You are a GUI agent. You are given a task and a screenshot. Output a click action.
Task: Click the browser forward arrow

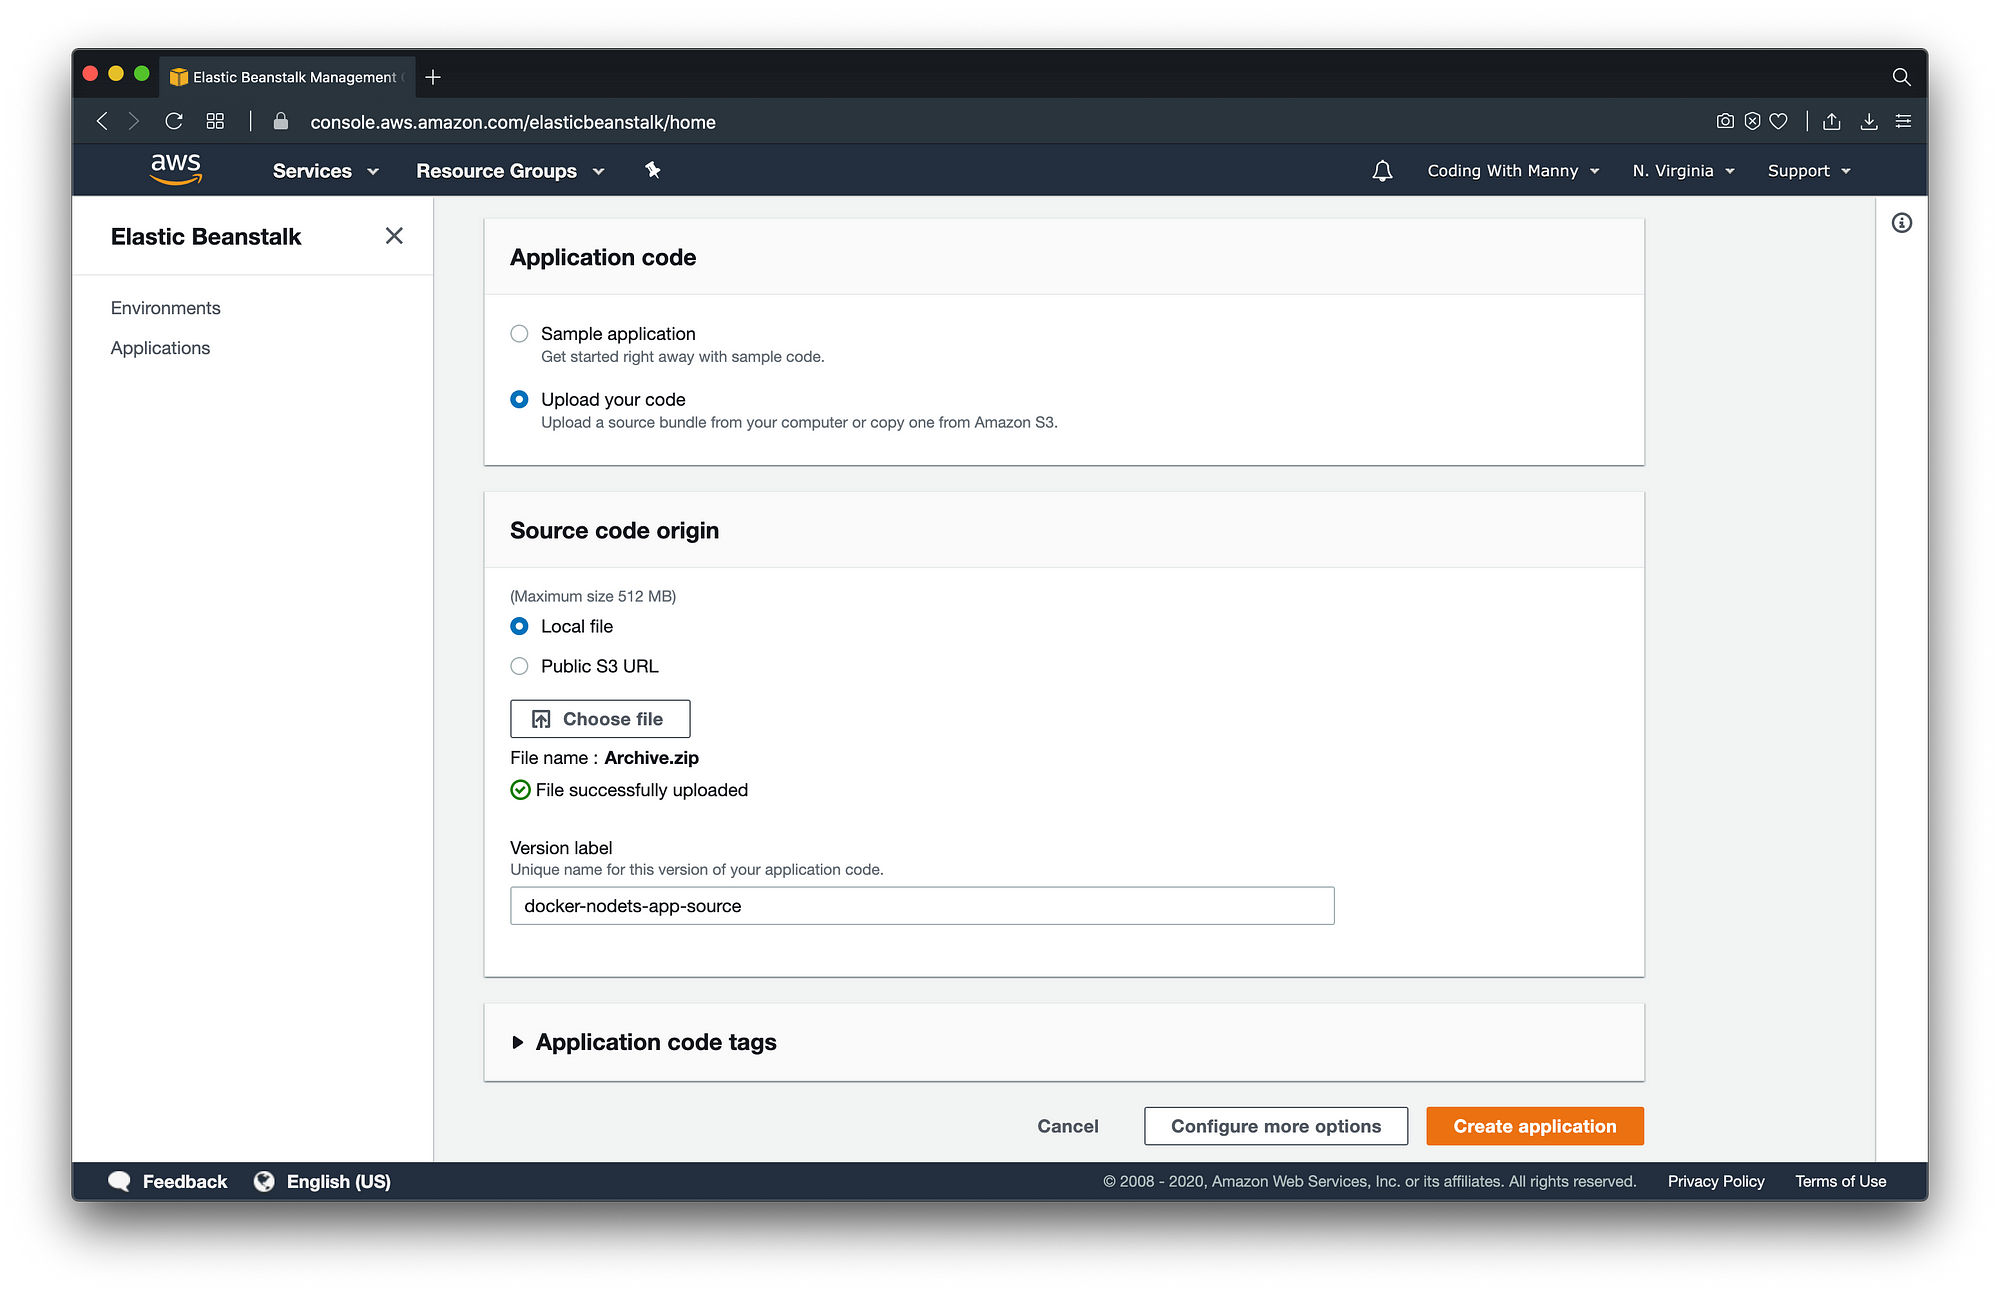[134, 121]
